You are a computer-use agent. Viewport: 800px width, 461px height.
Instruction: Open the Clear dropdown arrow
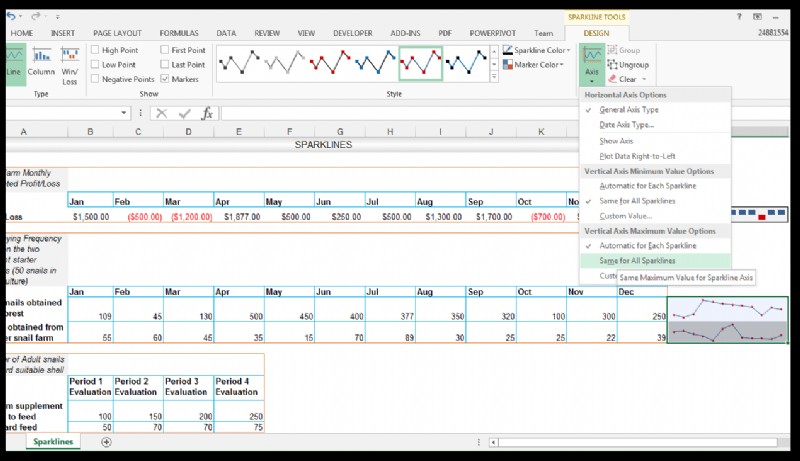645,79
